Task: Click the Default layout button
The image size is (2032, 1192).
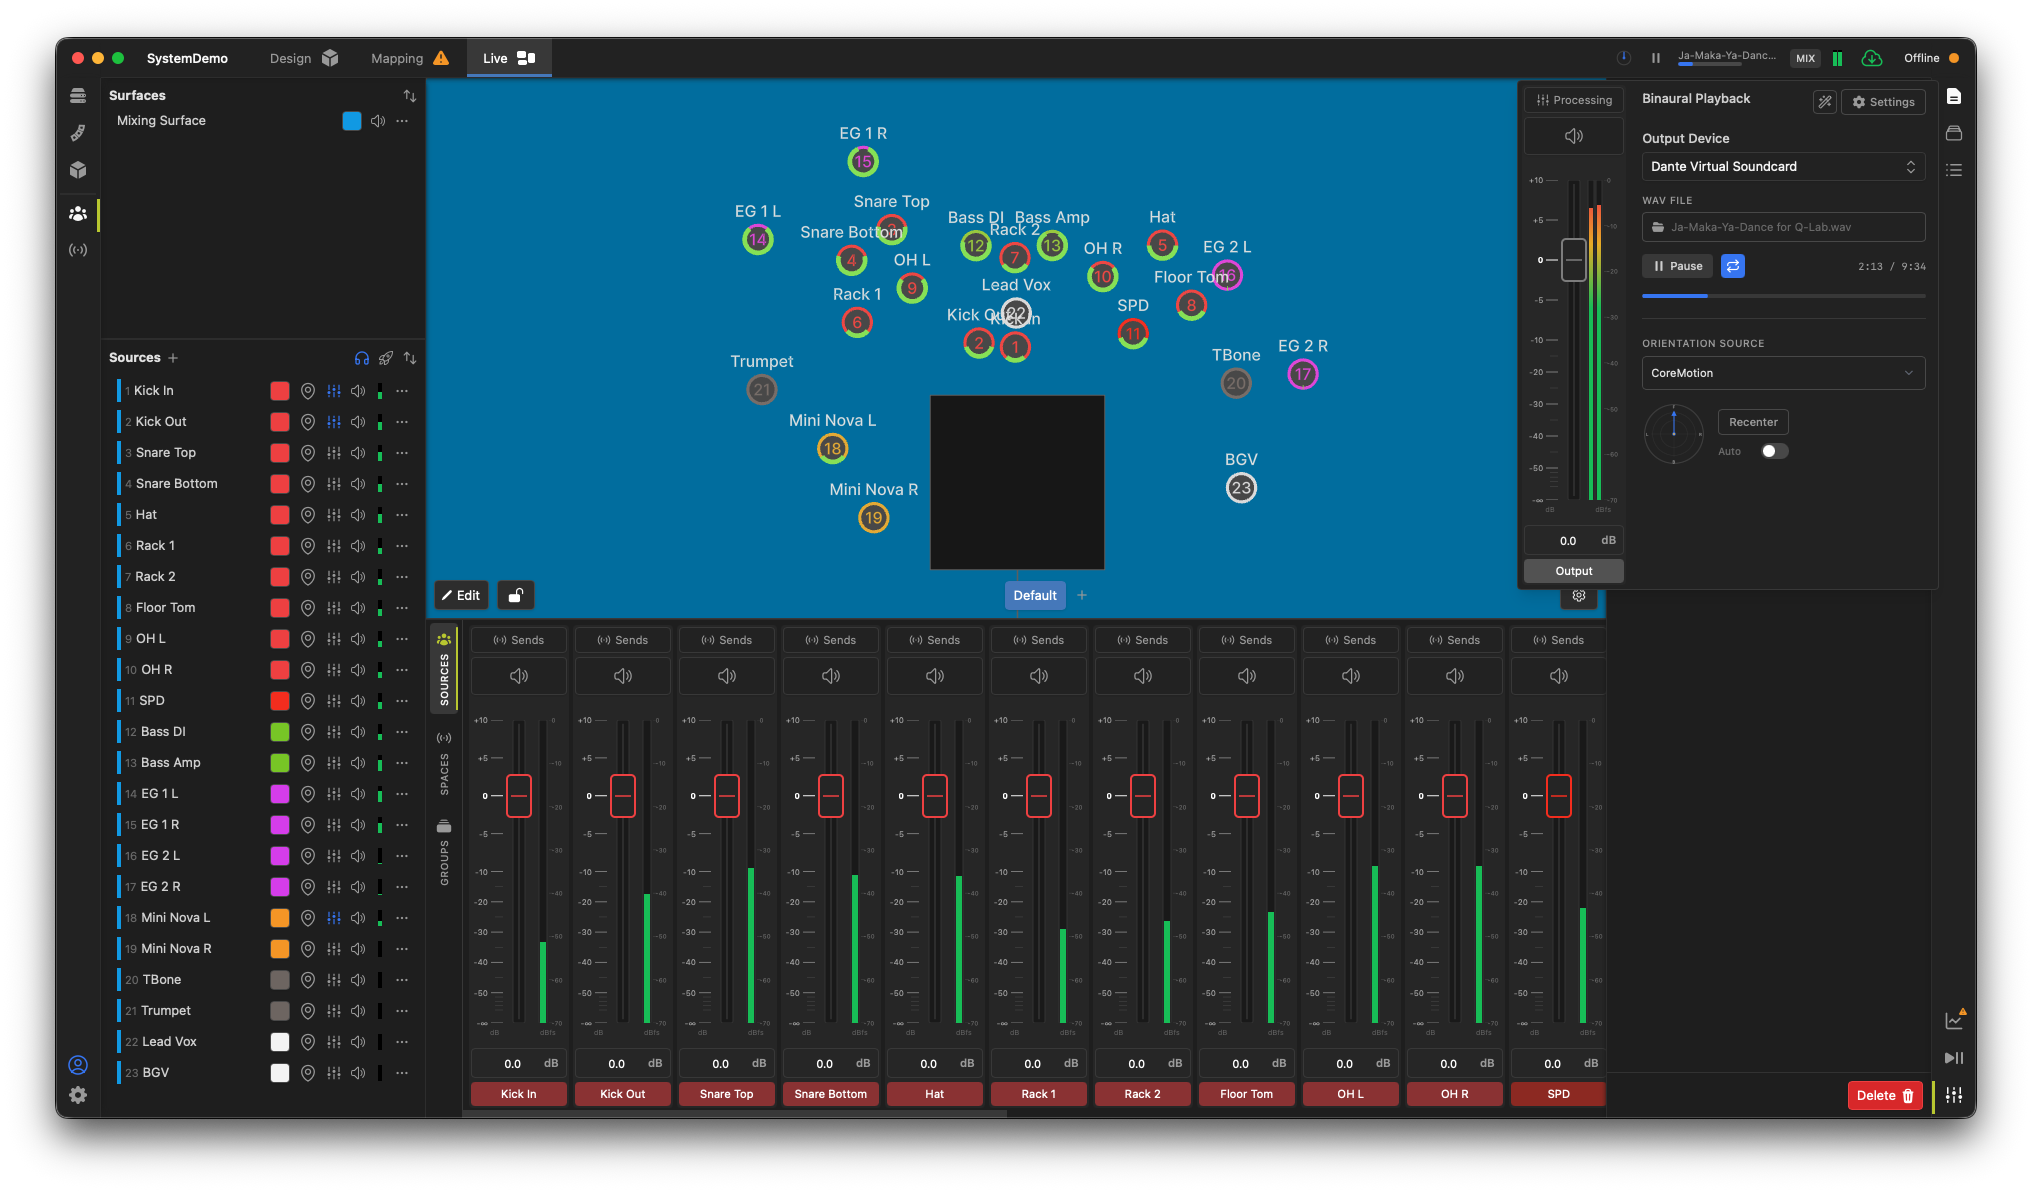Action: [1034, 595]
